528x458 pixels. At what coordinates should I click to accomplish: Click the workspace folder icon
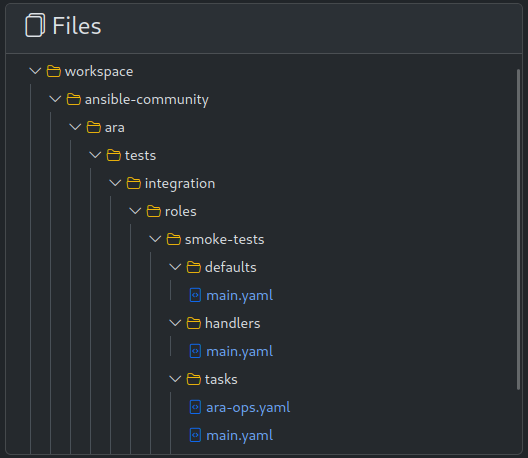54,71
